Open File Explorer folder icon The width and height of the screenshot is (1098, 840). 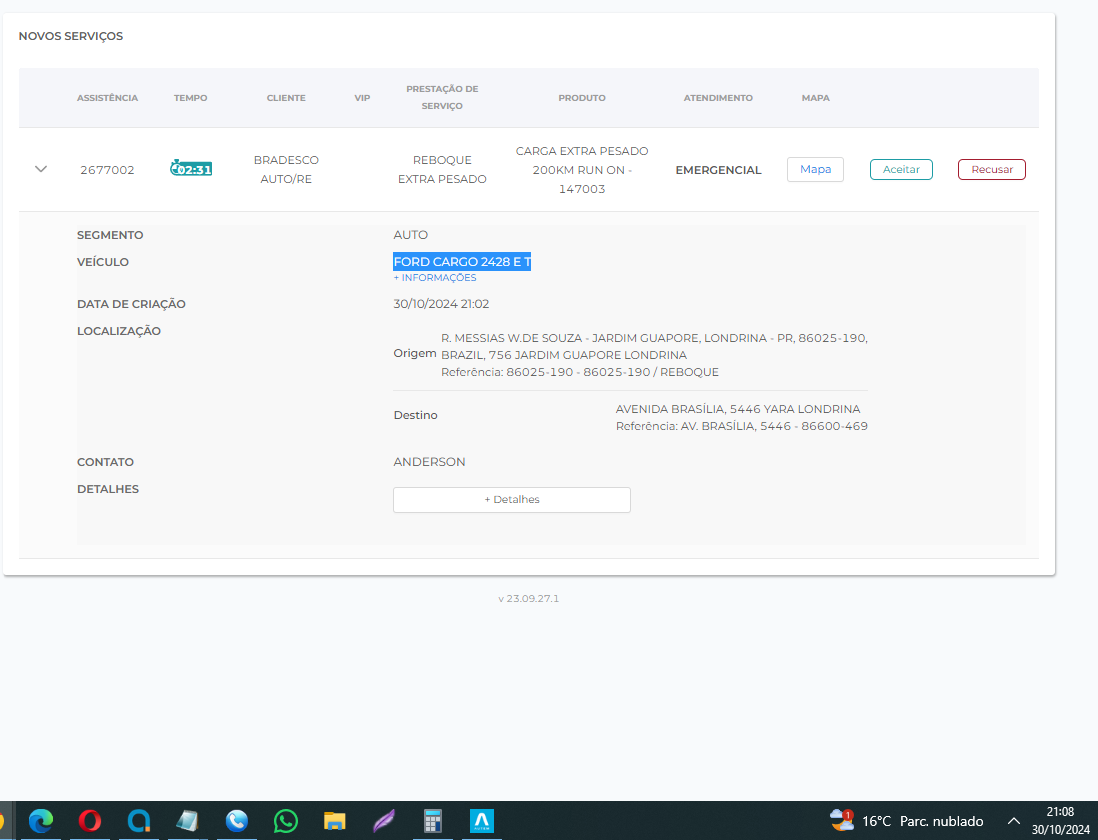pyautogui.click(x=335, y=821)
